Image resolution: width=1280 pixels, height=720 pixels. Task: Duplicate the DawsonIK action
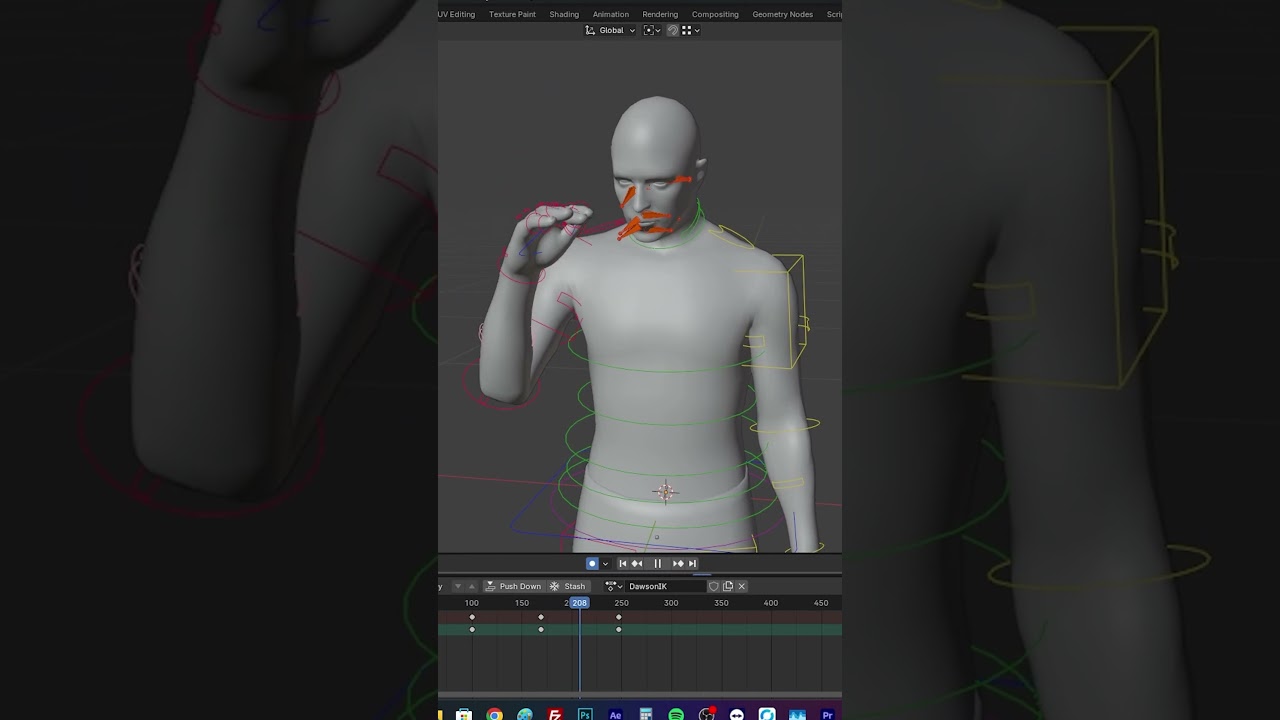[x=728, y=586]
